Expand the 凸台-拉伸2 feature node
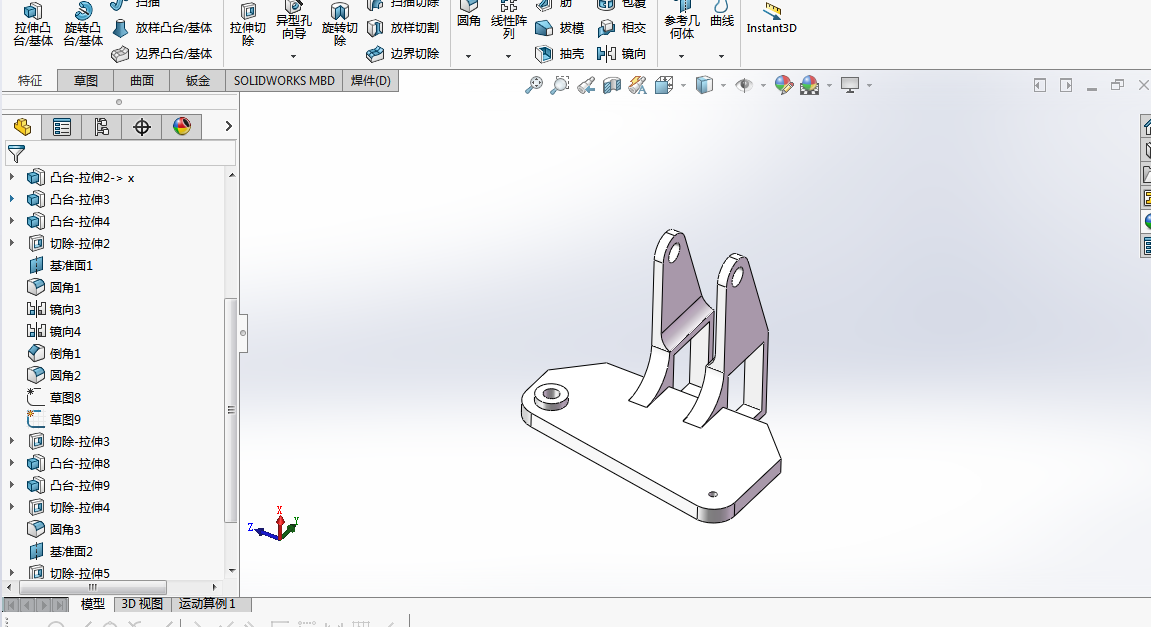 pos(11,177)
